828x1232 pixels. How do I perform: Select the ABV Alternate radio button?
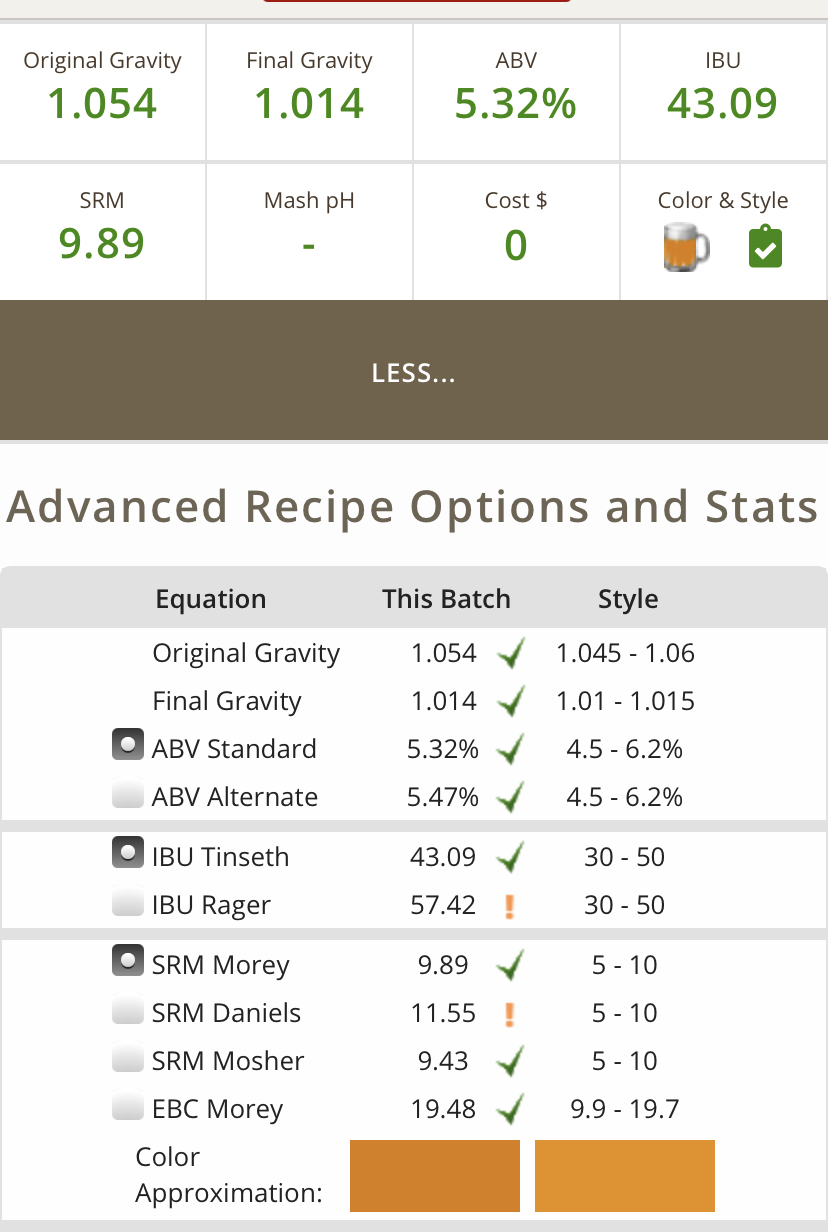pos(128,797)
